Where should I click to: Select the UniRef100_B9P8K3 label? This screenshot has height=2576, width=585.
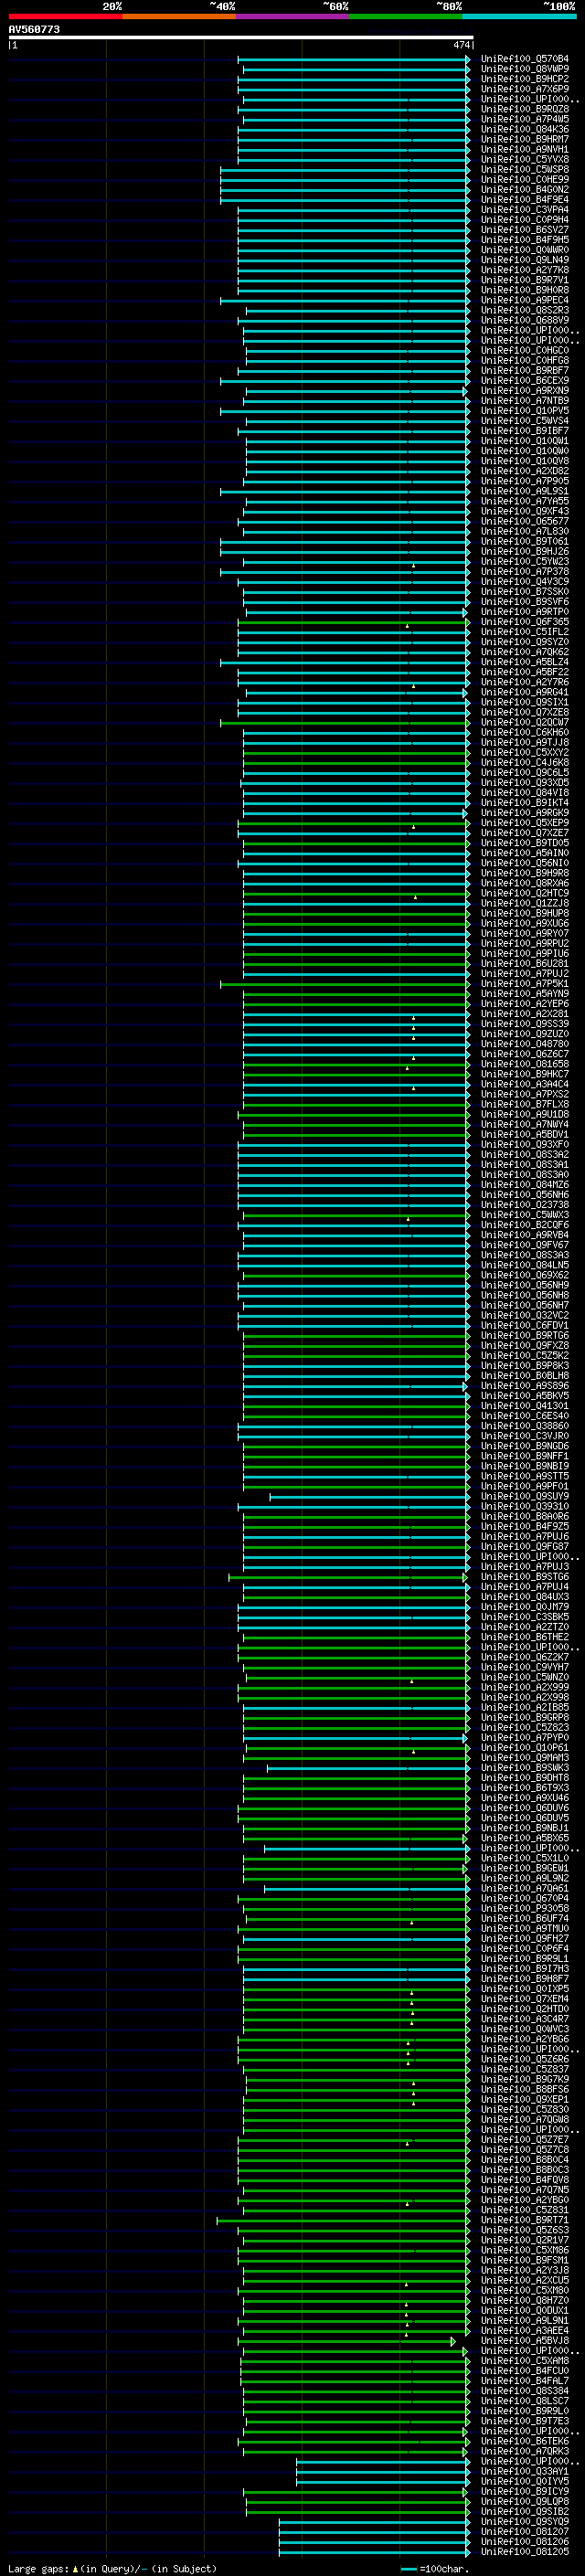point(524,1366)
